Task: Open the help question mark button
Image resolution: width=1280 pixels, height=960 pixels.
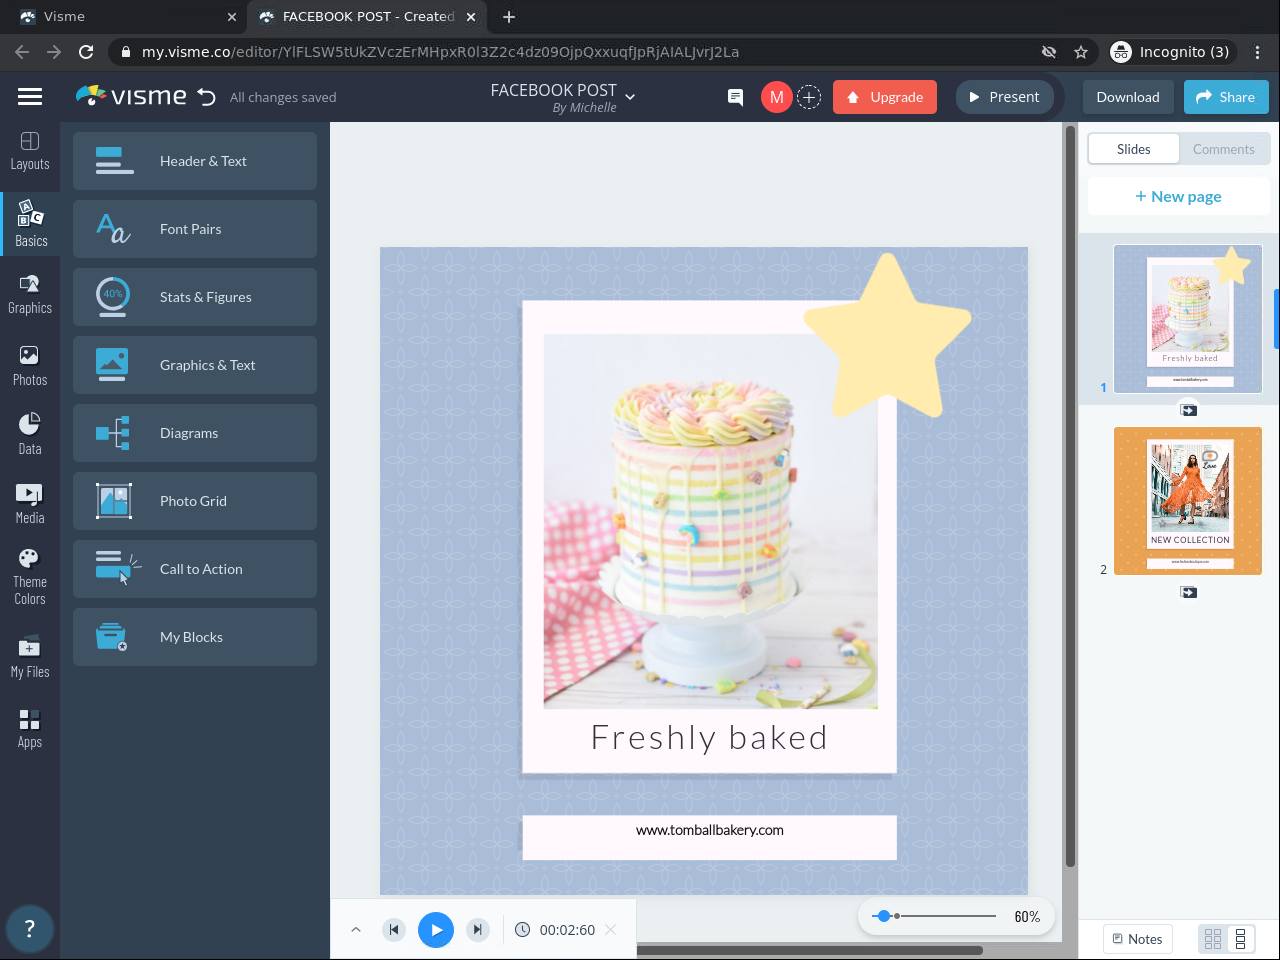Action: tap(29, 929)
